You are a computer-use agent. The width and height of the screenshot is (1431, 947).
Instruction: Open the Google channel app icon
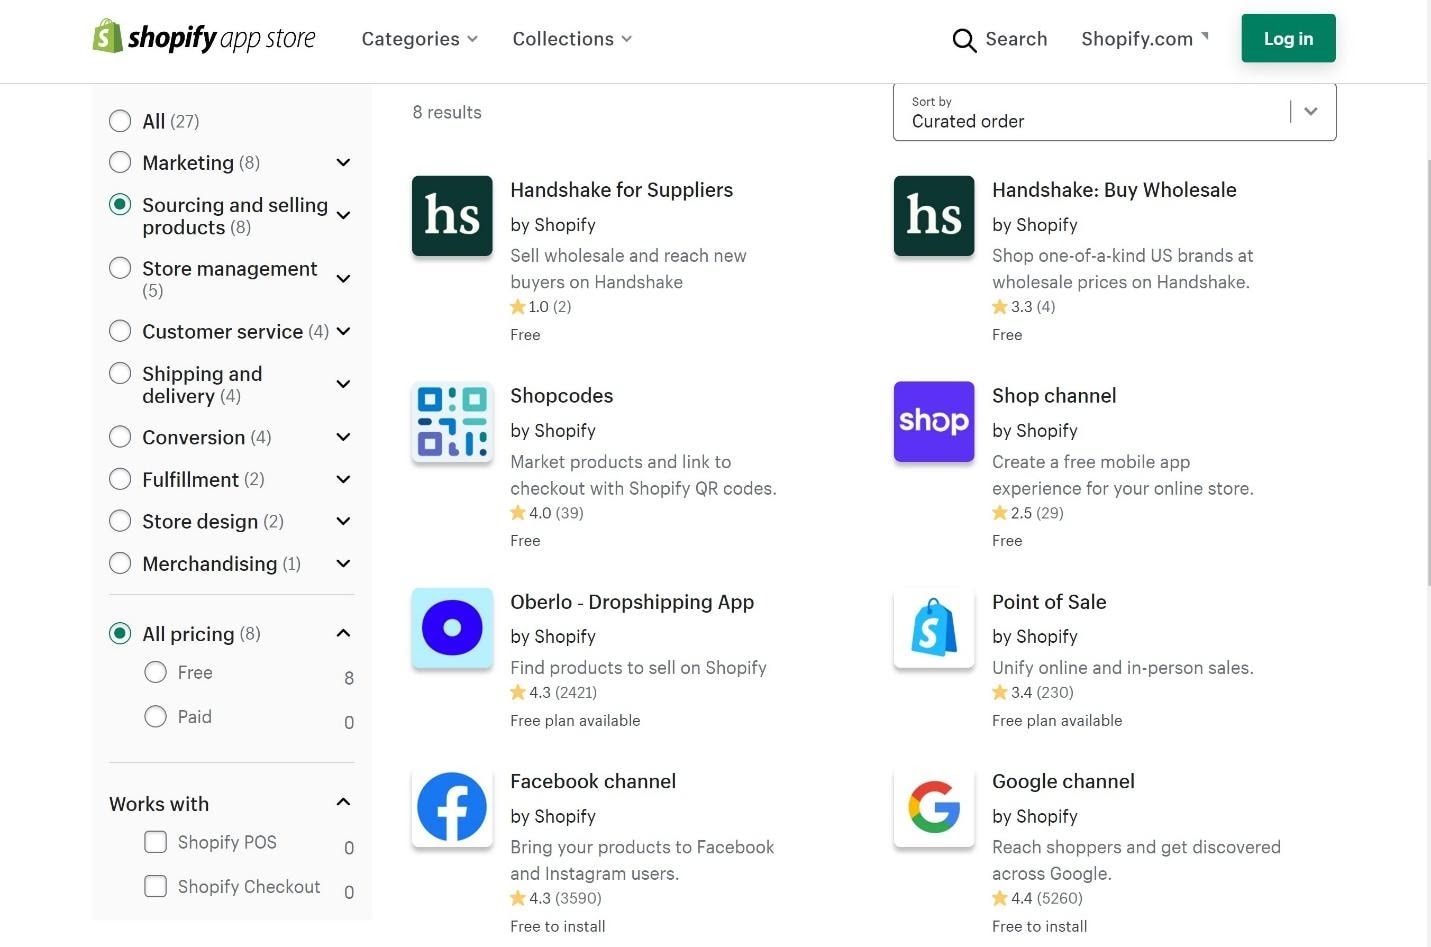934,807
